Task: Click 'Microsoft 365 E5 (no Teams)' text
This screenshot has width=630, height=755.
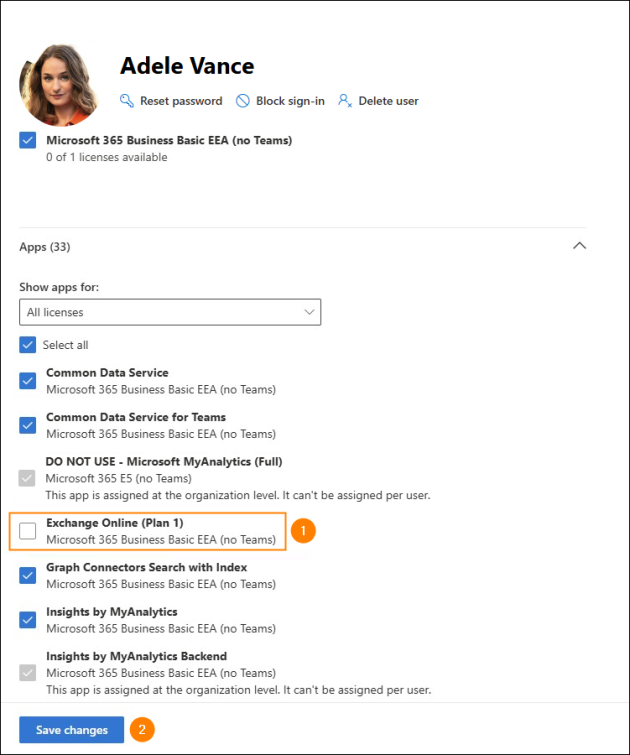Action: (x=118, y=478)
